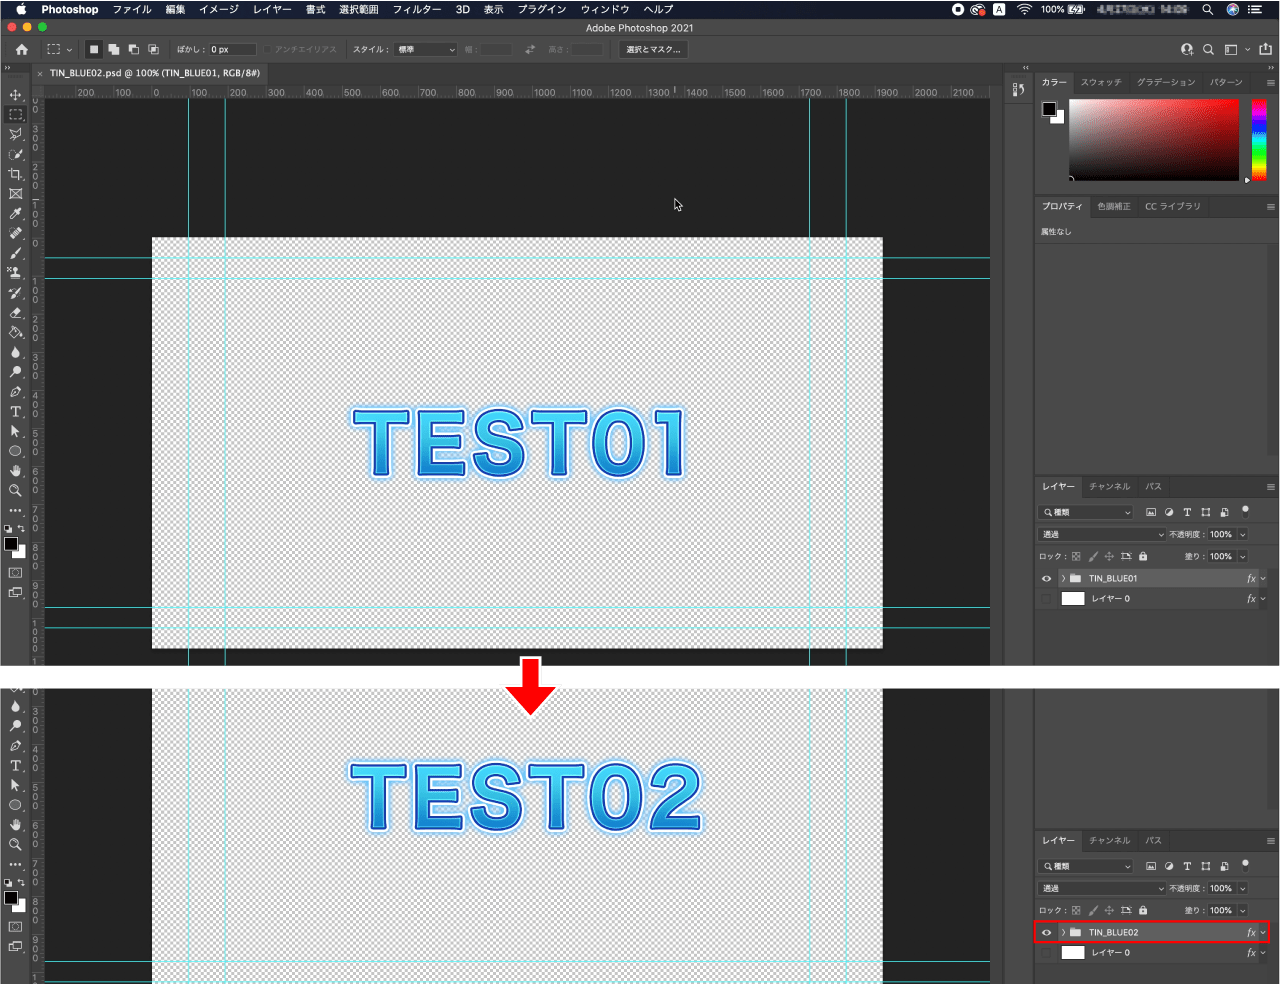Click the hue slider in Color panel
The width and height of the screenshot is (1280, 984).
click(x=1259, y=140)
